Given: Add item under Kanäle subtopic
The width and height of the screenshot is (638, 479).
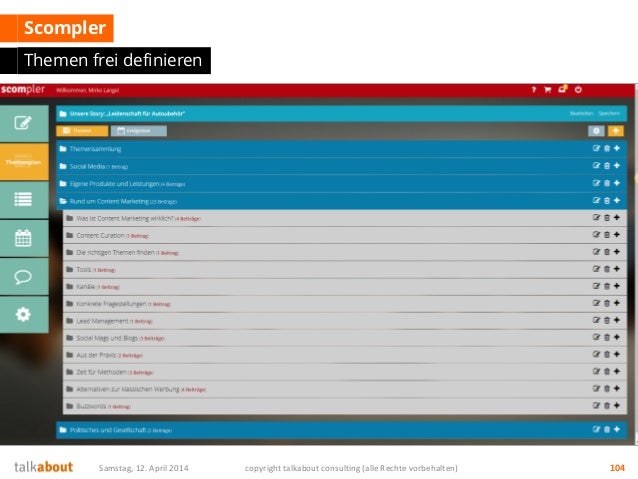Looking at the screenshot, I should 617,286.
